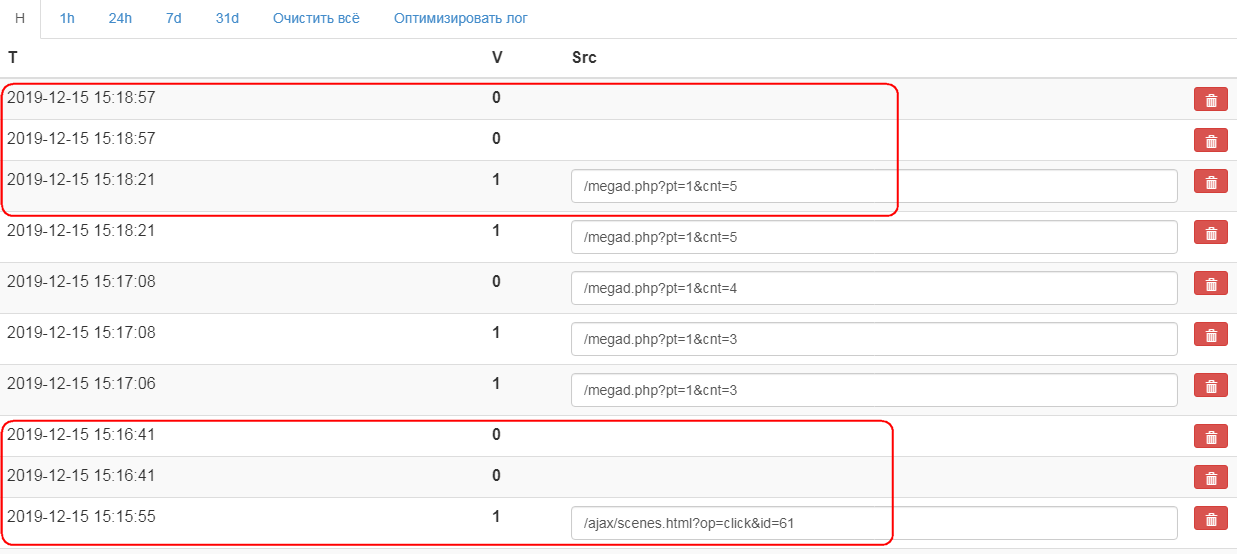Click the Очистить всё link
This screenshot has width=1237, height=554.
[x=316, y=19]
